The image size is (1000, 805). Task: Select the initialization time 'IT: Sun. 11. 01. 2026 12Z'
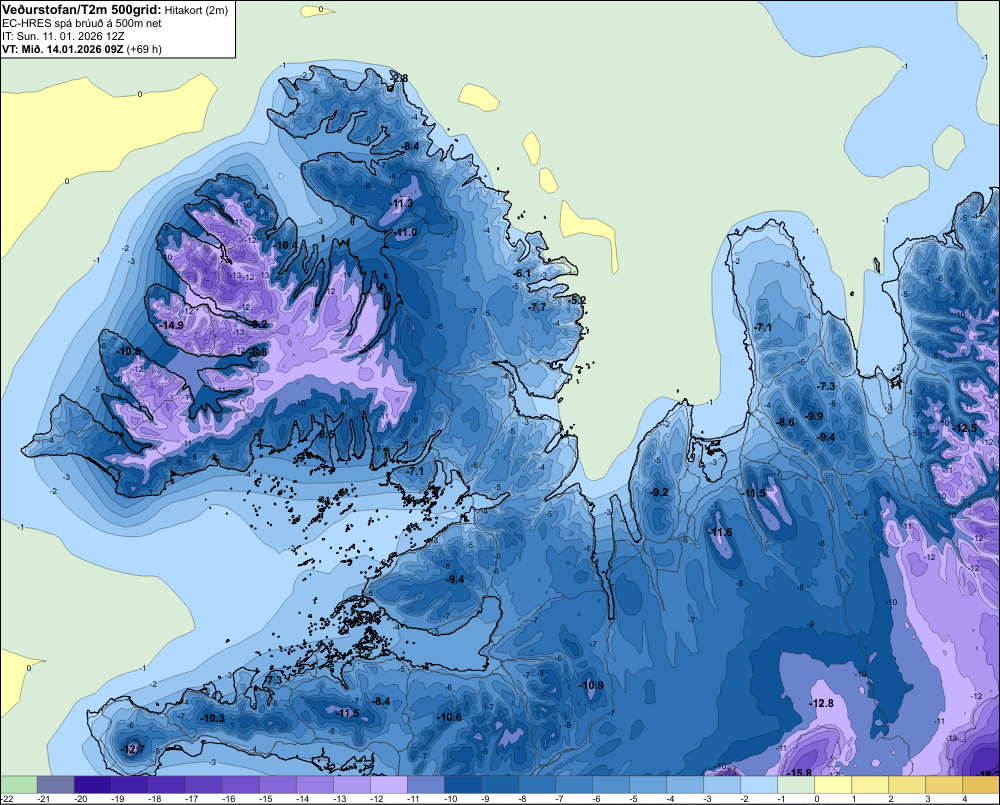click(63, 36)
